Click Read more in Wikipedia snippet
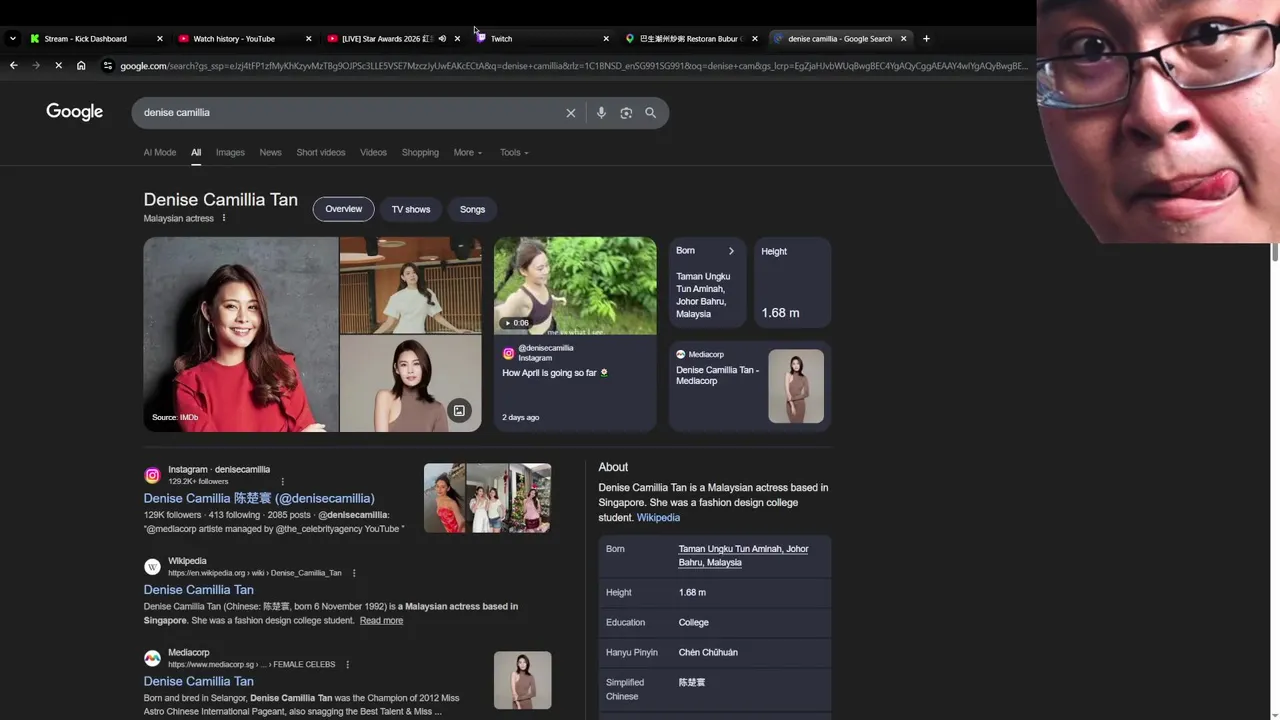This screenshot has width=1280, height=720. [x=381, y=621]
